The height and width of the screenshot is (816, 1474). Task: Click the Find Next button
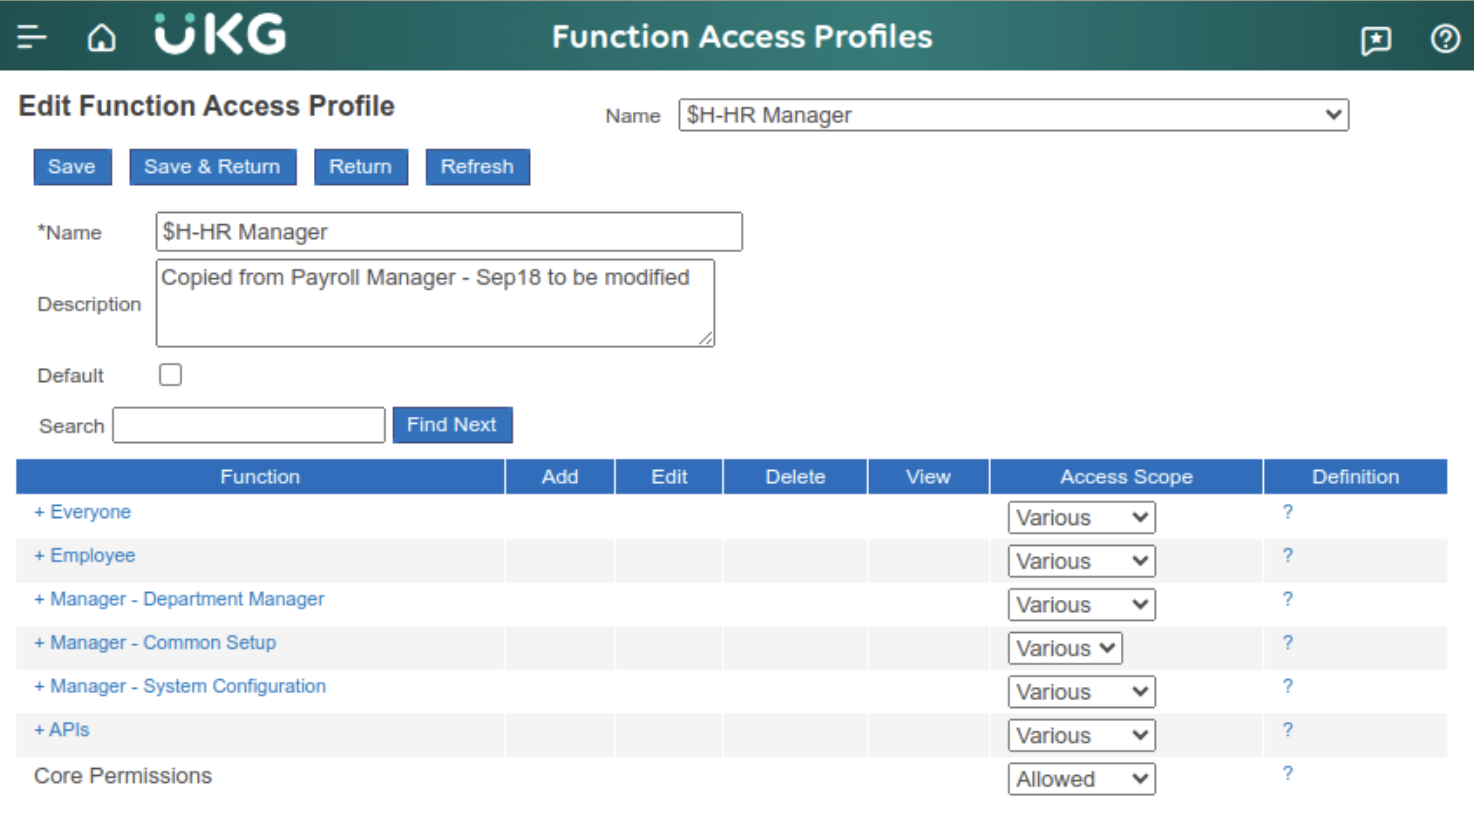pyautogui.click(x=452, y=425)
